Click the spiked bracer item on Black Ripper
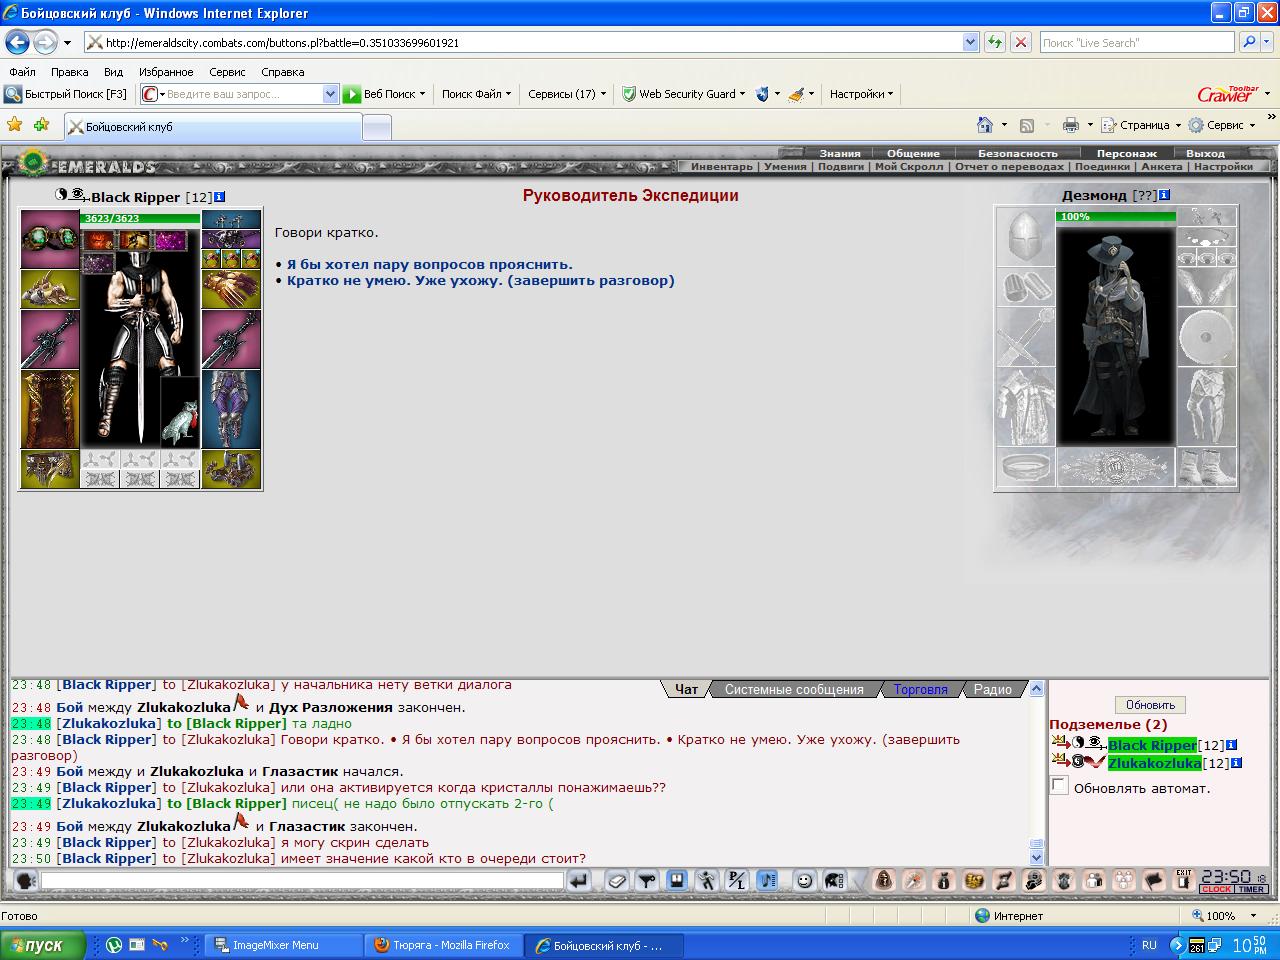 coord(50,289)
